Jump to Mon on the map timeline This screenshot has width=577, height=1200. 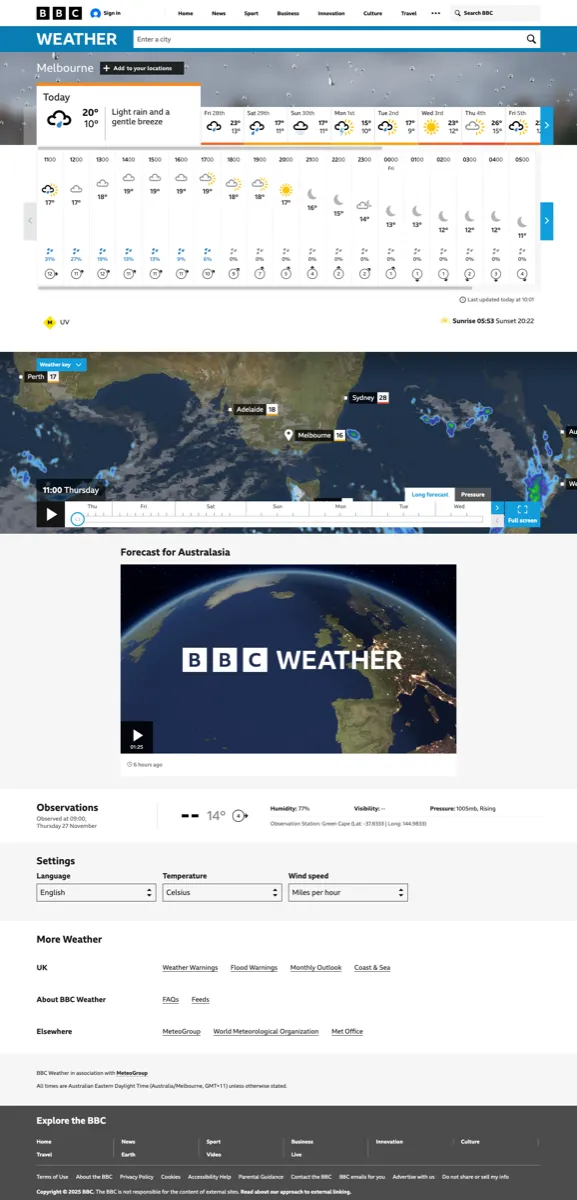click(x=340, y=507)
